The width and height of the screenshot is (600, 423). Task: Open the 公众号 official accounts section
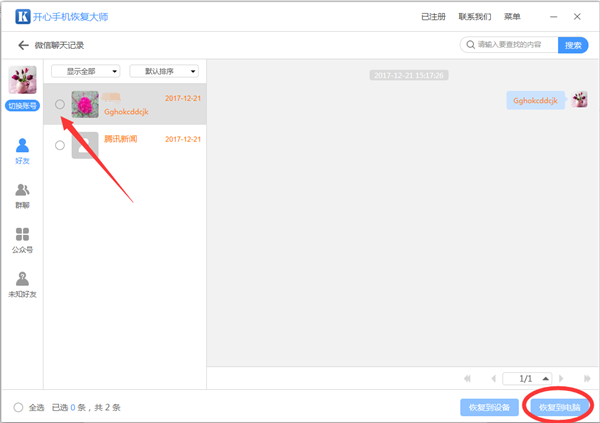pos(22,240)
